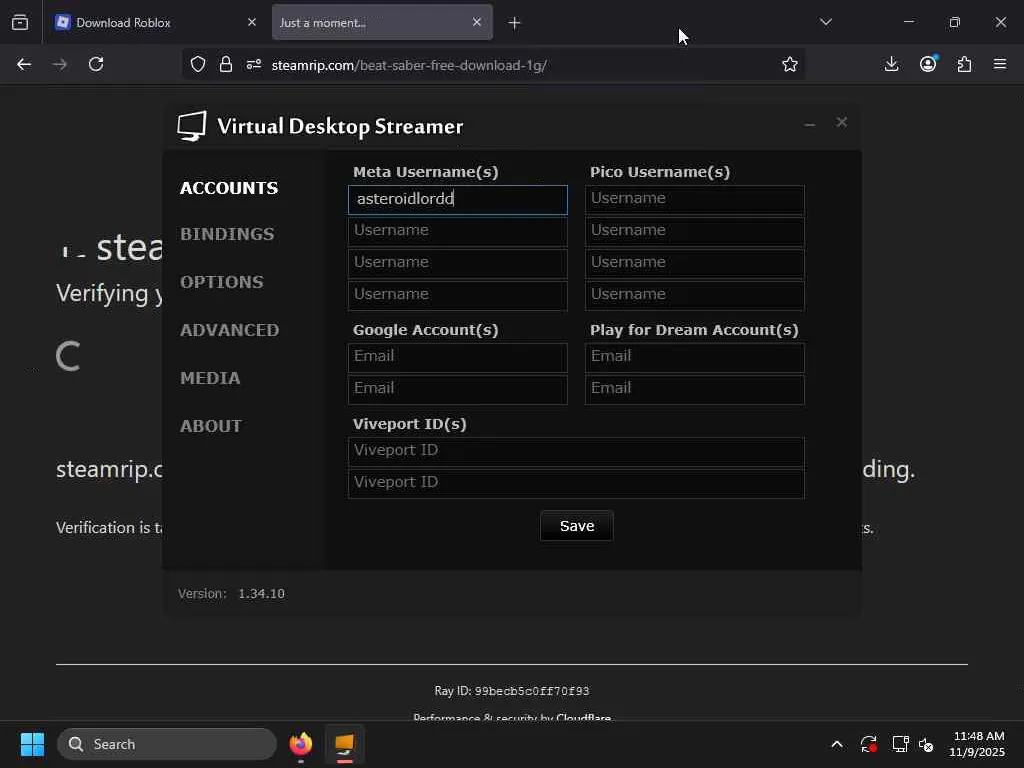Click the Firefox icon in the taskbar

tap(301, 744)
